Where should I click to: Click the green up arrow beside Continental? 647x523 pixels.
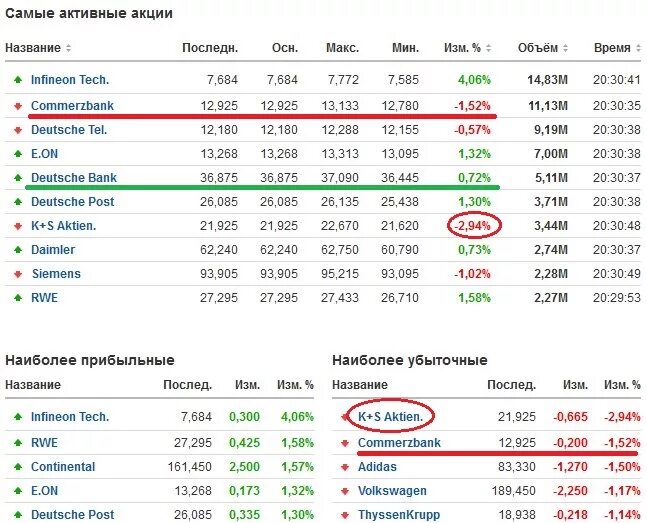pyautogui.click(x=18, y=467)
